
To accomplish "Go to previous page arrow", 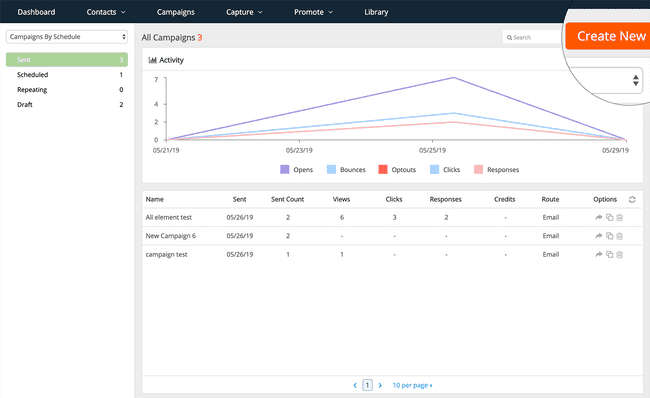I will [x=355, y=386].
